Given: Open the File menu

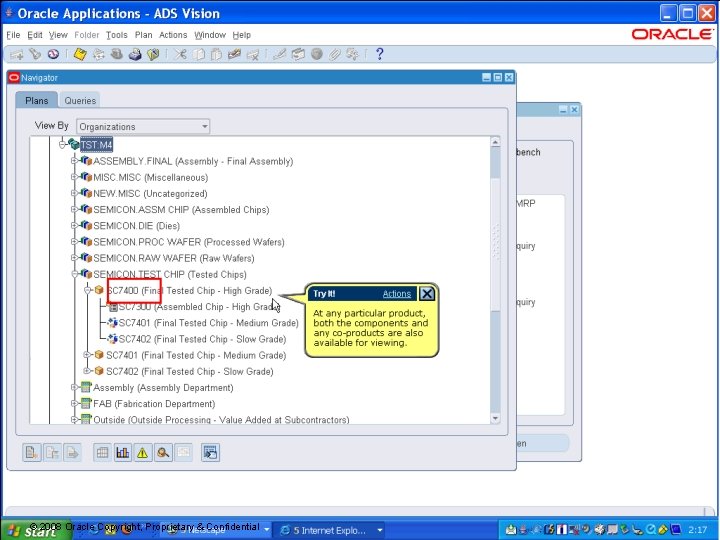Looking at the screenshot, I should coord(13,35).
